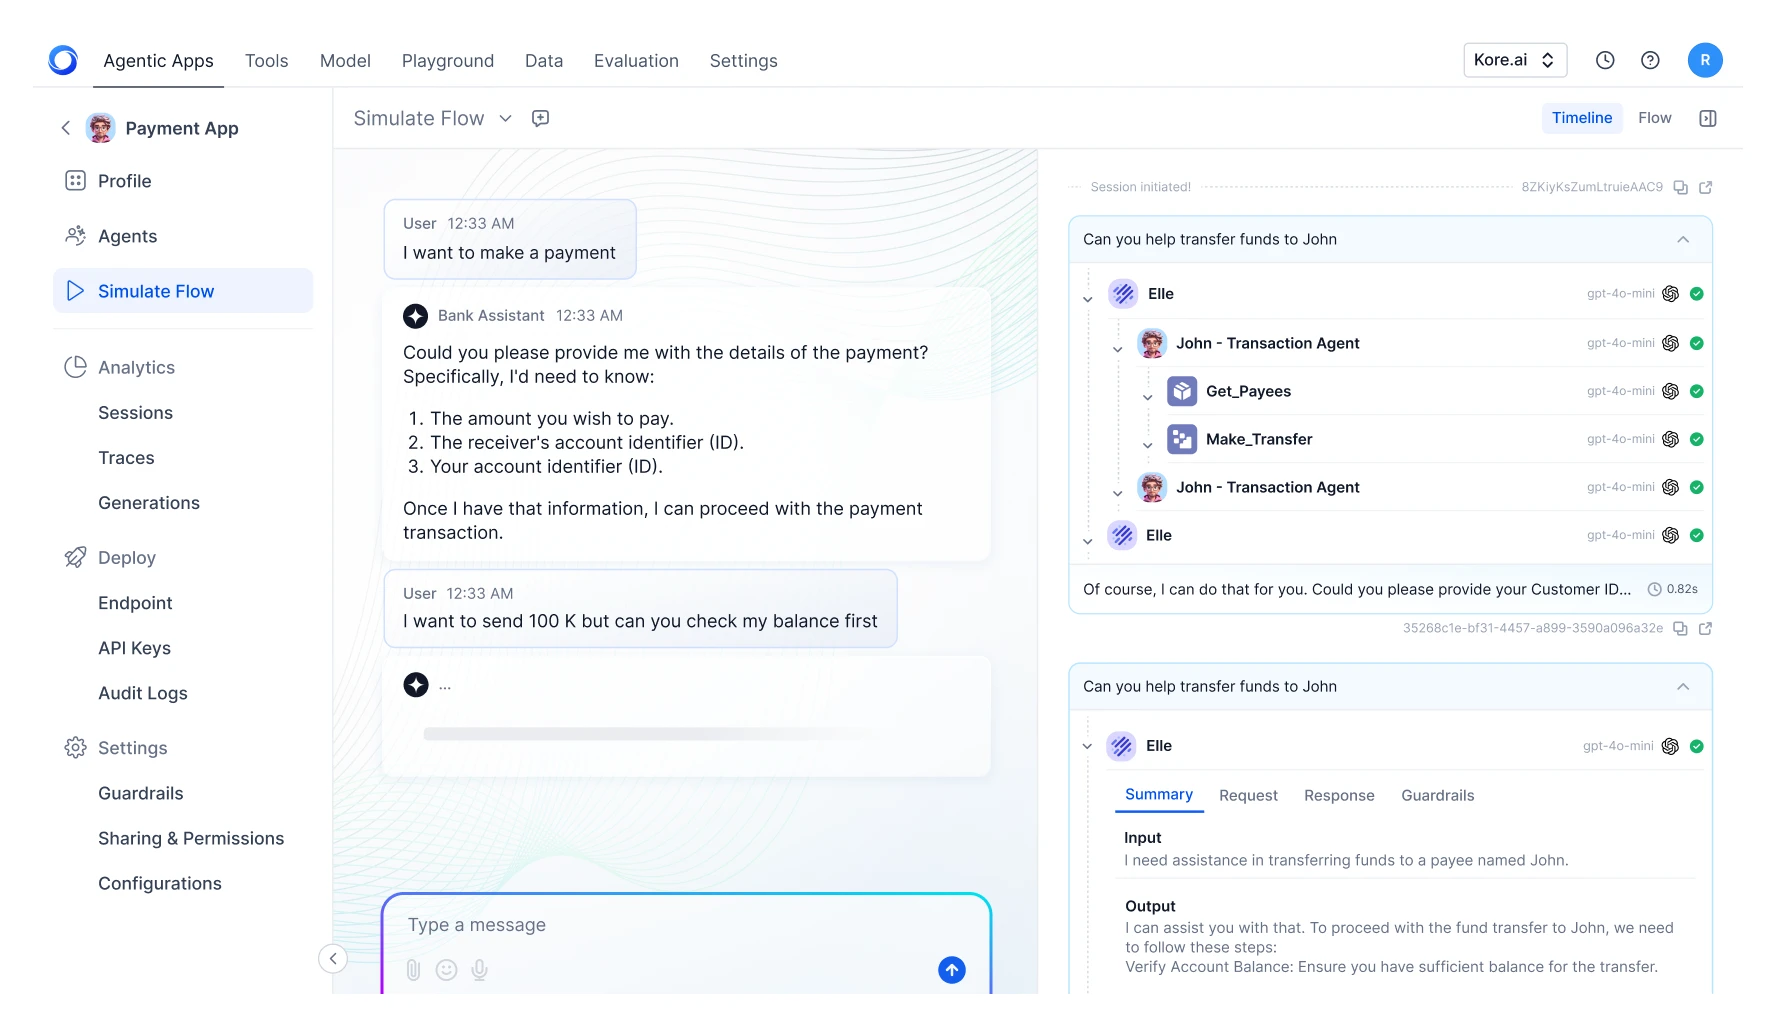The height and width of the screenshot is (1027, 1776).
Task: Collapse the first 'Can you help transfer funds to John' card
Action: [1683, 239]
